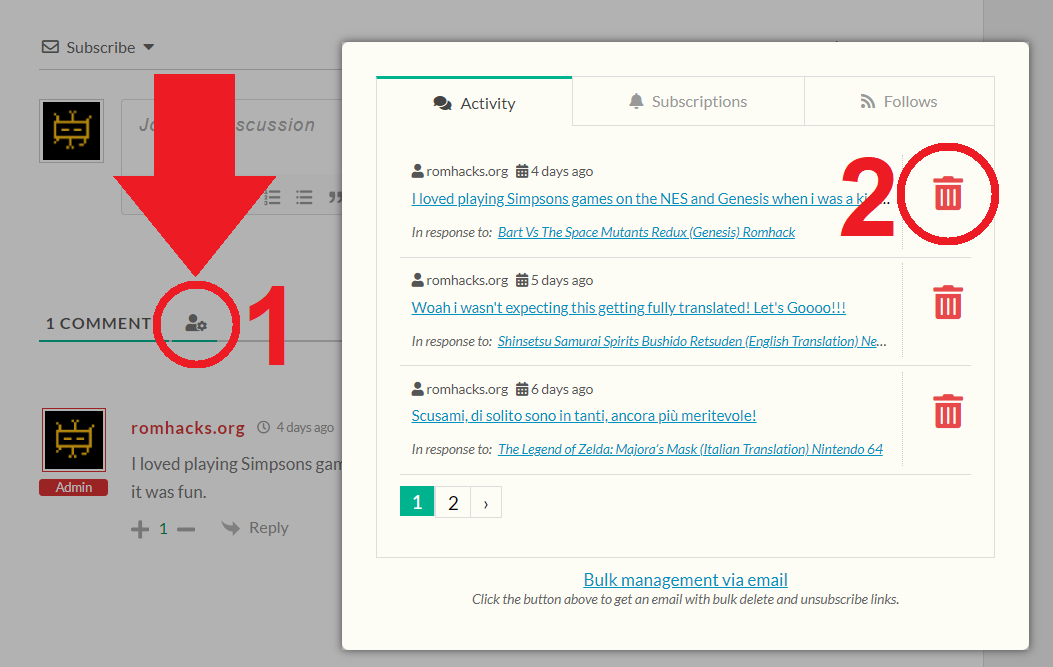The width and height of the screenshot is (1053, 667).
Task: Switch to the Subscriptions tab
Action: point(688,102)
